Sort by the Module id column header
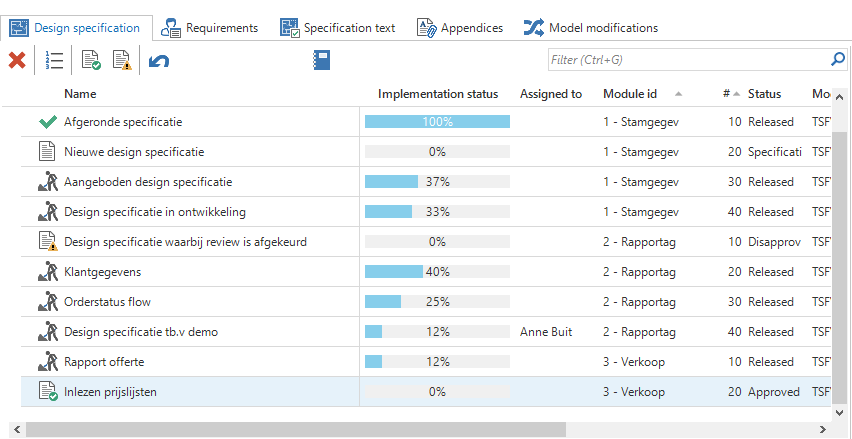This screenshot has width=852, height=439. click(630, 94)
